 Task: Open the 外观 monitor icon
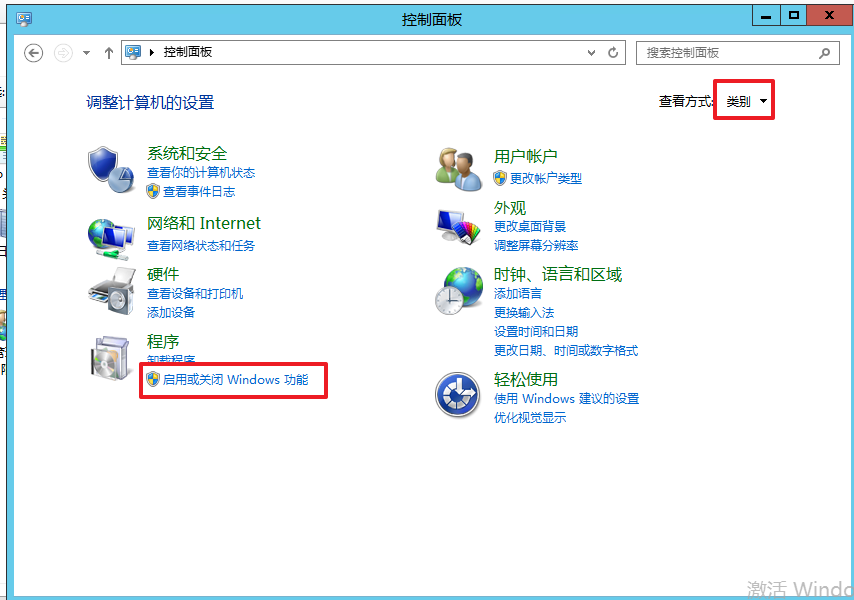point(459,228)
